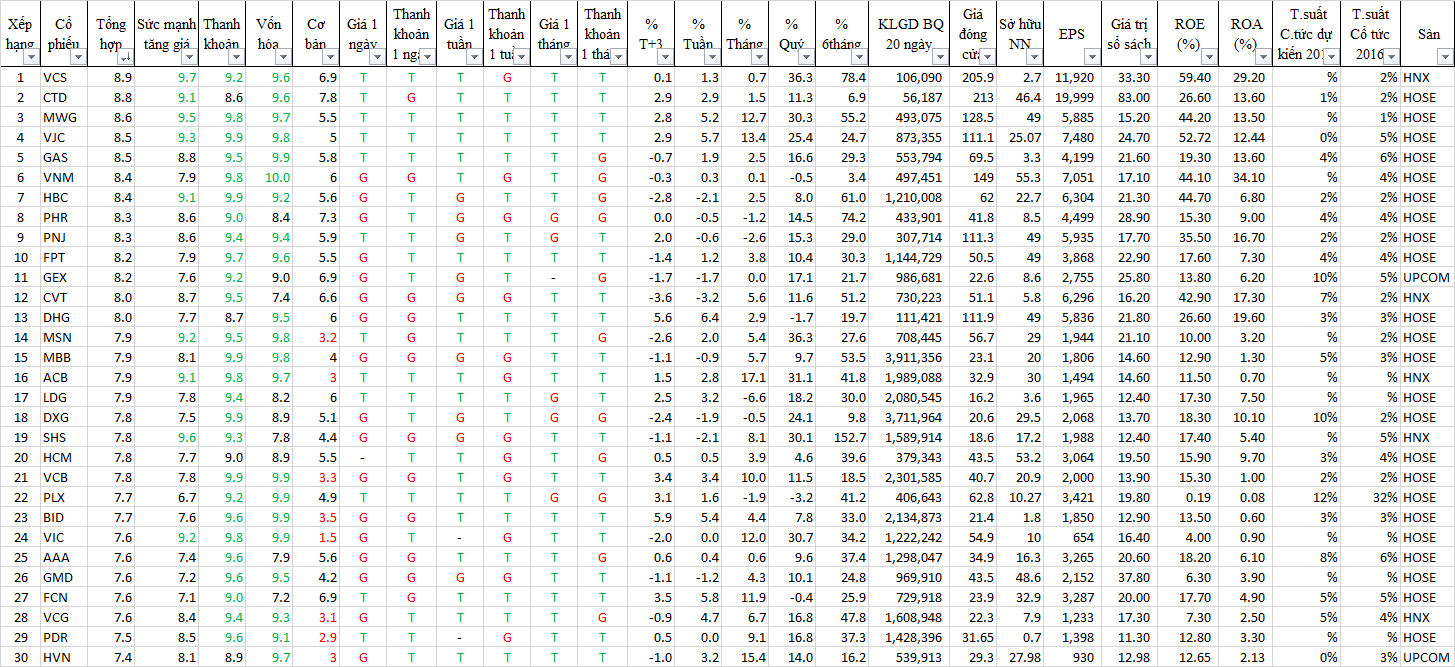Select the DHG stock ticker cell
Screen dimensions: 1455x667
(x=65, y=317)
